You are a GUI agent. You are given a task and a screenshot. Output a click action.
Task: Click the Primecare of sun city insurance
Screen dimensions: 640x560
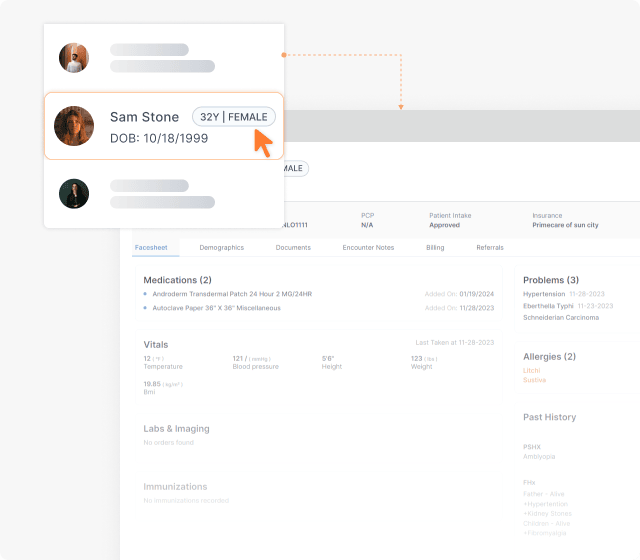point(565,225)
